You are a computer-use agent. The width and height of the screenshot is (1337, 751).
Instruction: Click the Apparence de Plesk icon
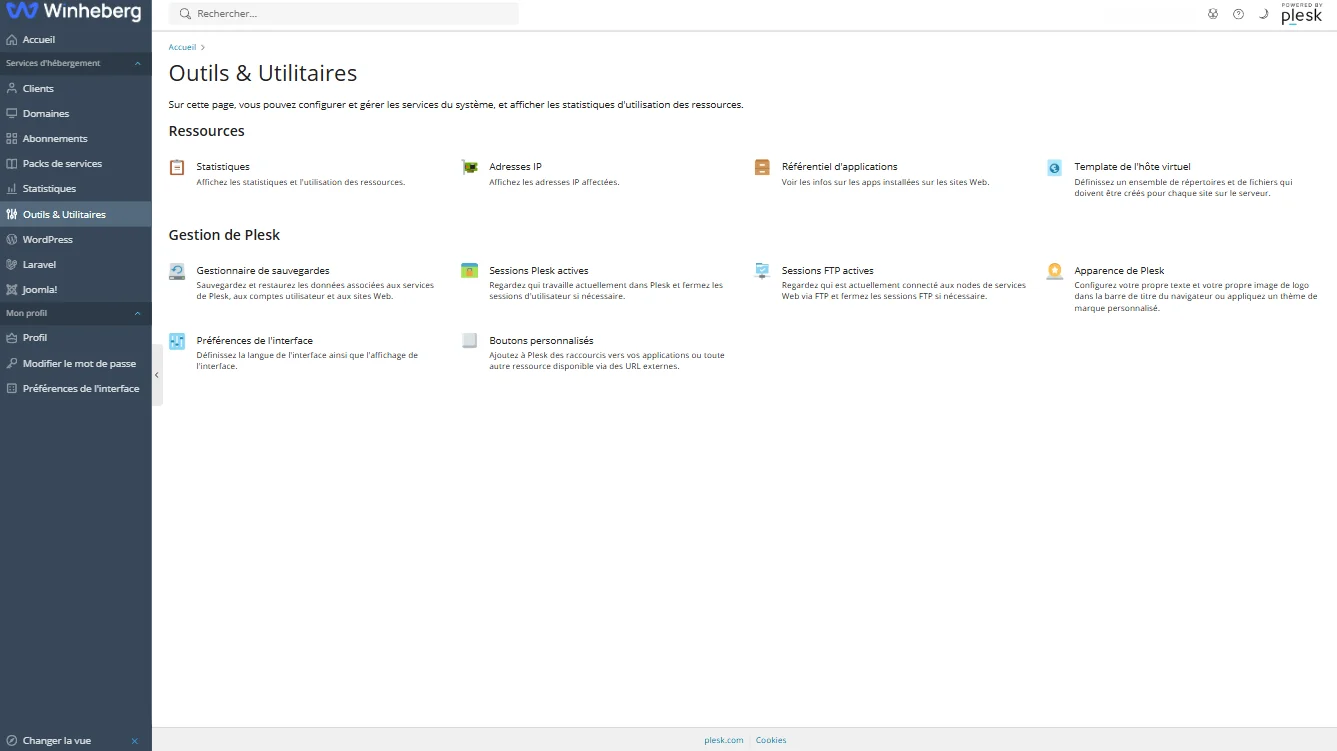point(1055,271)
